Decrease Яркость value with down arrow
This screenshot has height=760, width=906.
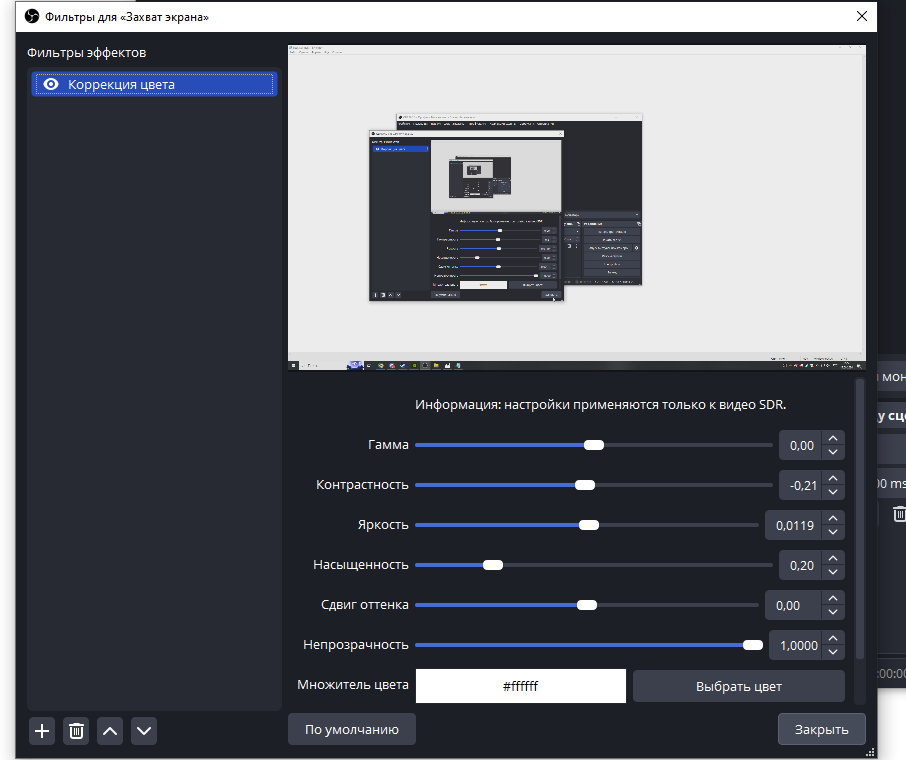[x=833, y=532]
